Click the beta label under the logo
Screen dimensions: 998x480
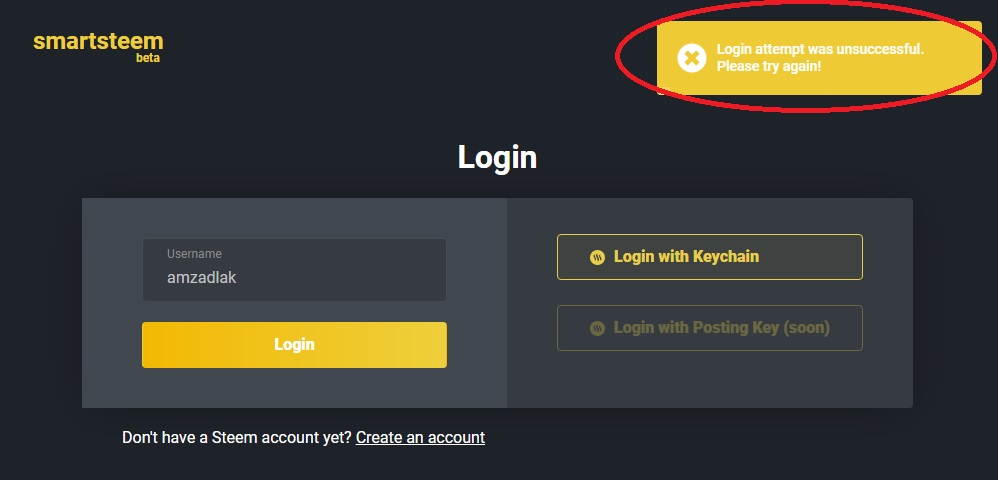click(x=148, y=58)
